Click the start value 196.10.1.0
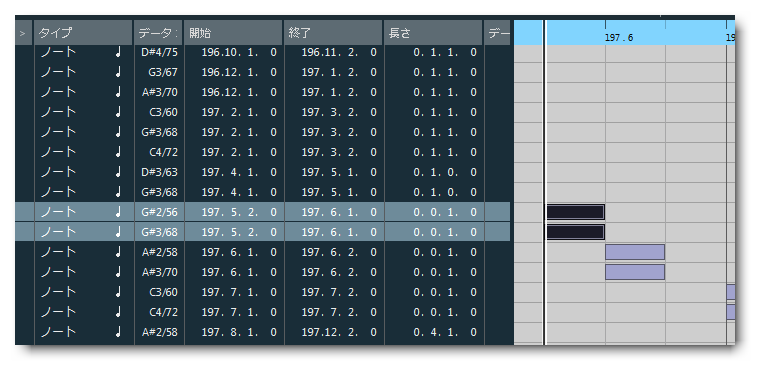 pyautogui.click(x=239, y=53)
